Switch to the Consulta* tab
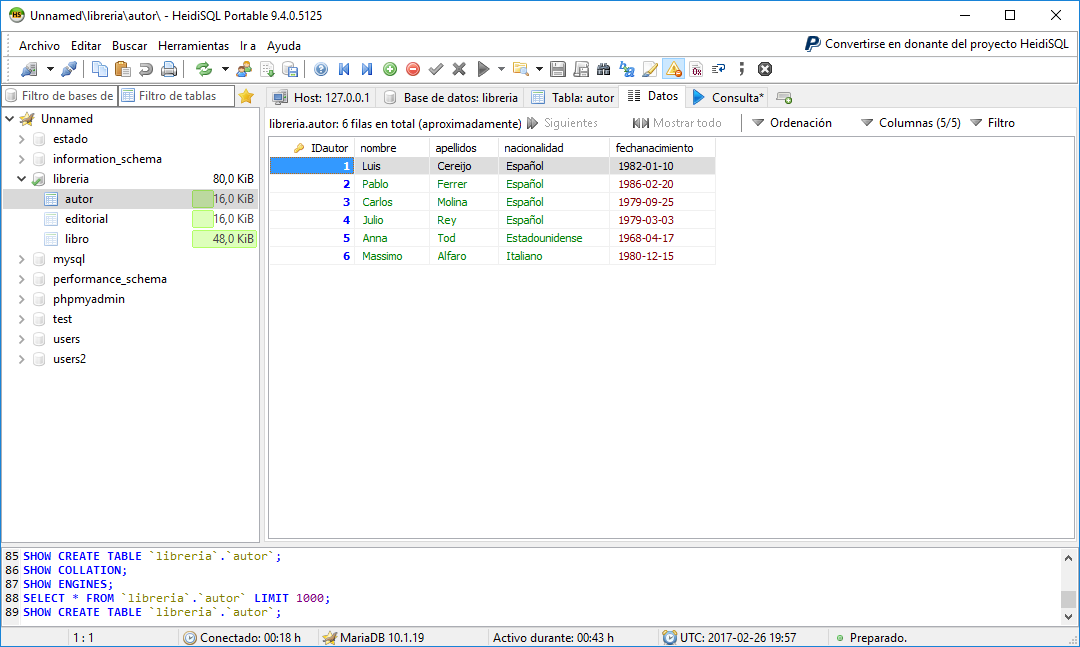This screenshot has height=647, width=1080. [728, 98]
